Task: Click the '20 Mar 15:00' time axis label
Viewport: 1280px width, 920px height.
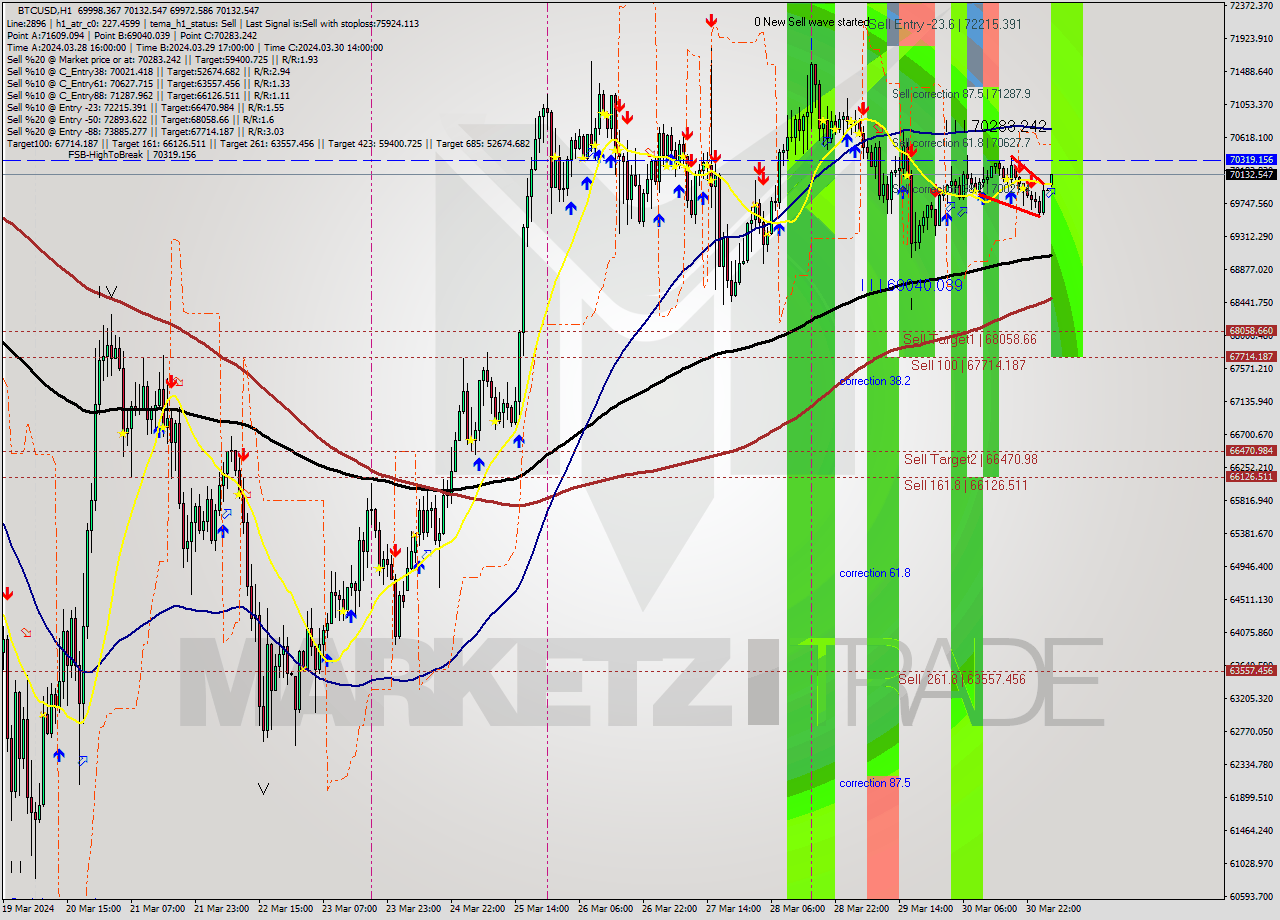Action: pos(91,909)
